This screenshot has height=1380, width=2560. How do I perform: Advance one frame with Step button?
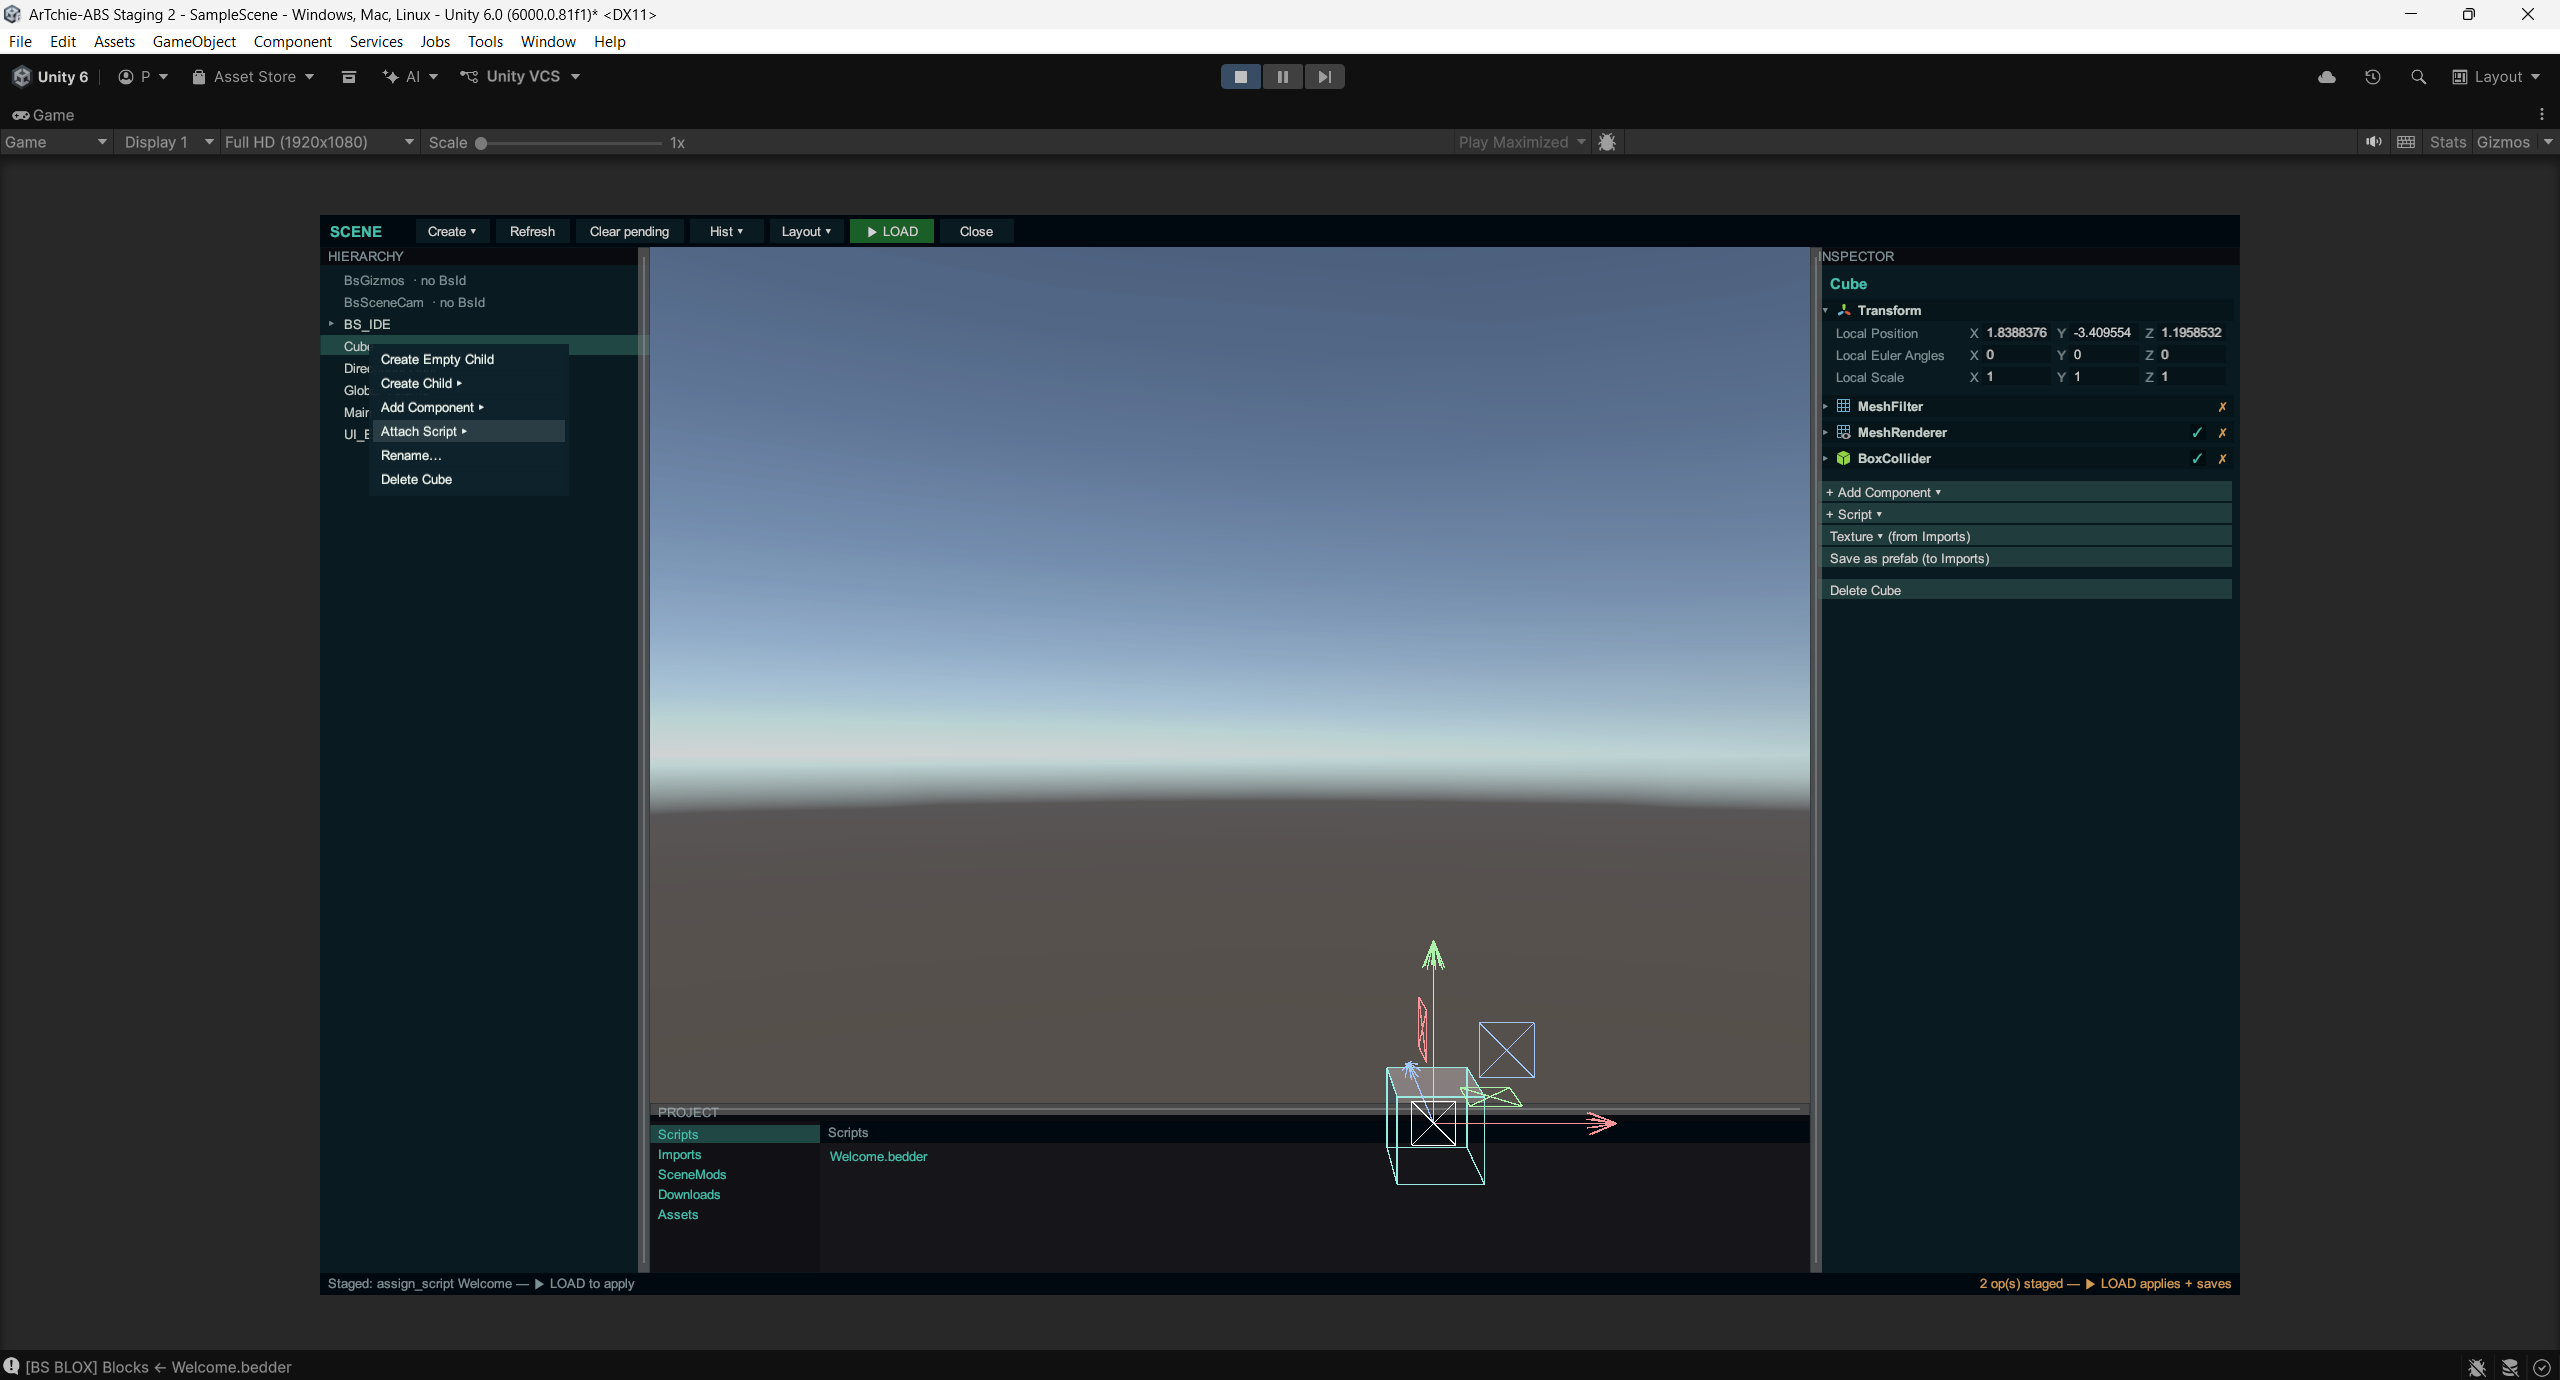click(x=1325, y=77)
